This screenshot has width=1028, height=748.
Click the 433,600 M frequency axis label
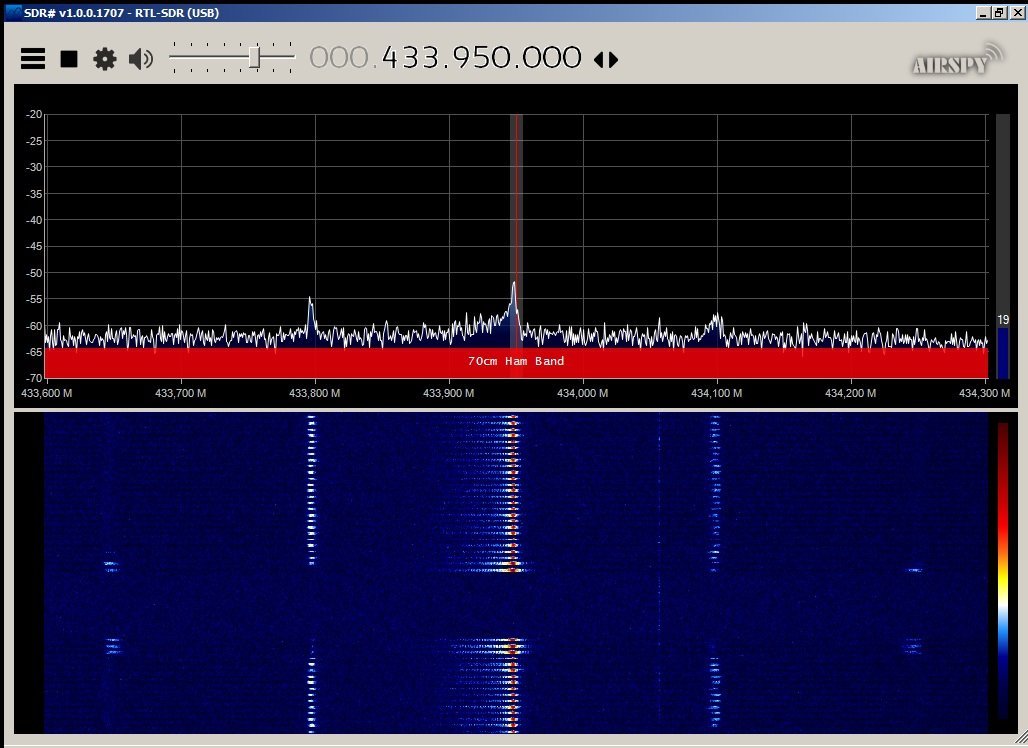coord(47,393)
